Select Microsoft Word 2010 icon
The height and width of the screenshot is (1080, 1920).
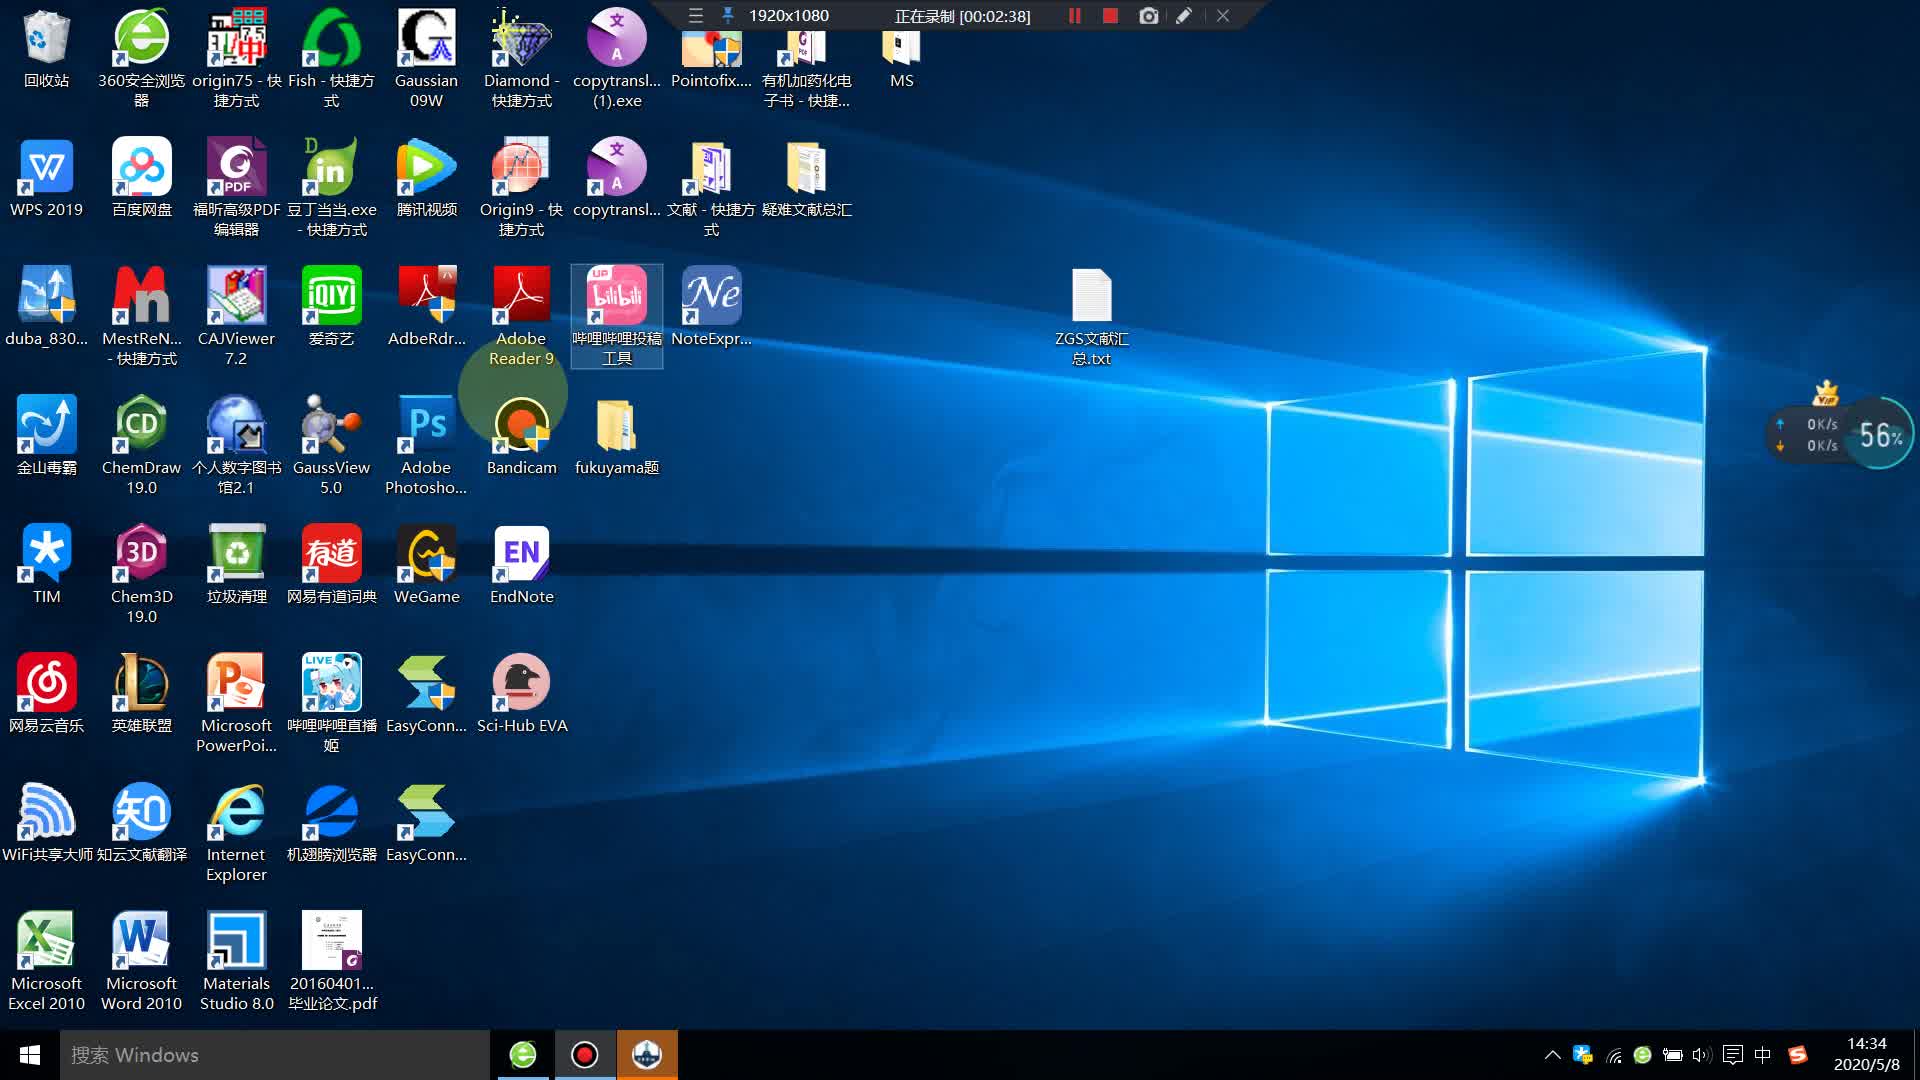click(141, 941)
